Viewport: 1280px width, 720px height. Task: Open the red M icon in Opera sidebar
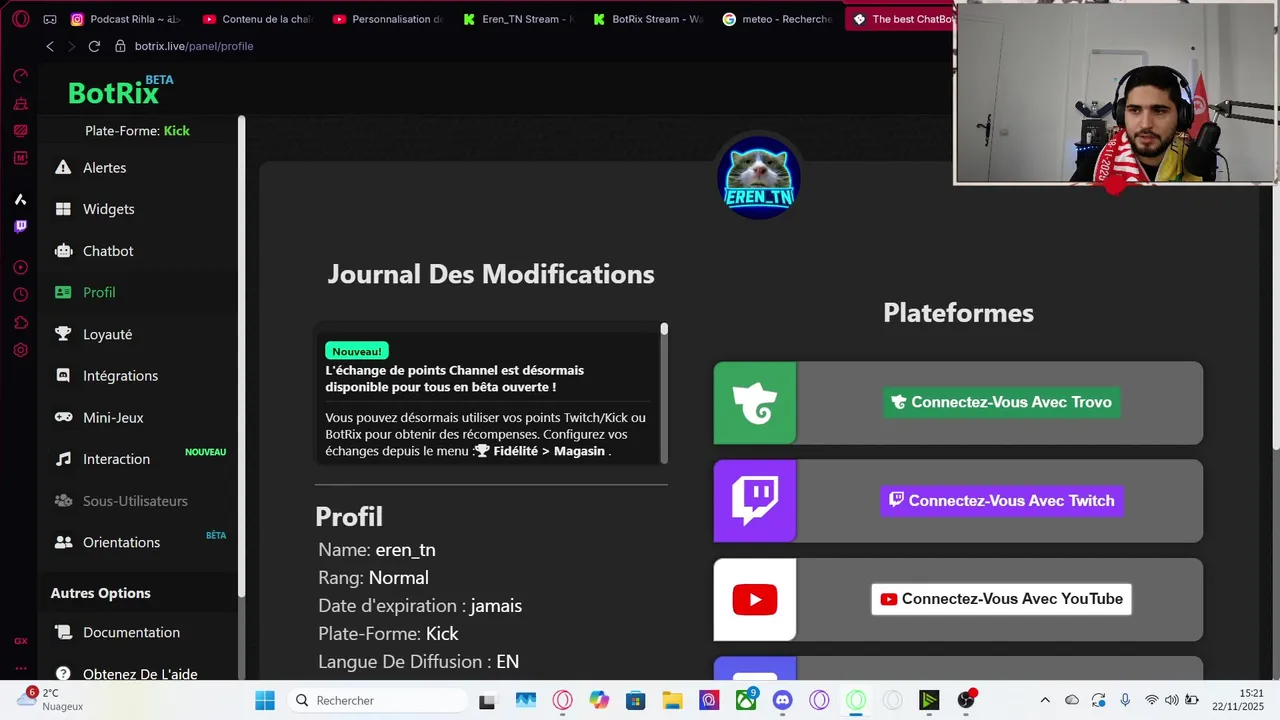point(20,157)
